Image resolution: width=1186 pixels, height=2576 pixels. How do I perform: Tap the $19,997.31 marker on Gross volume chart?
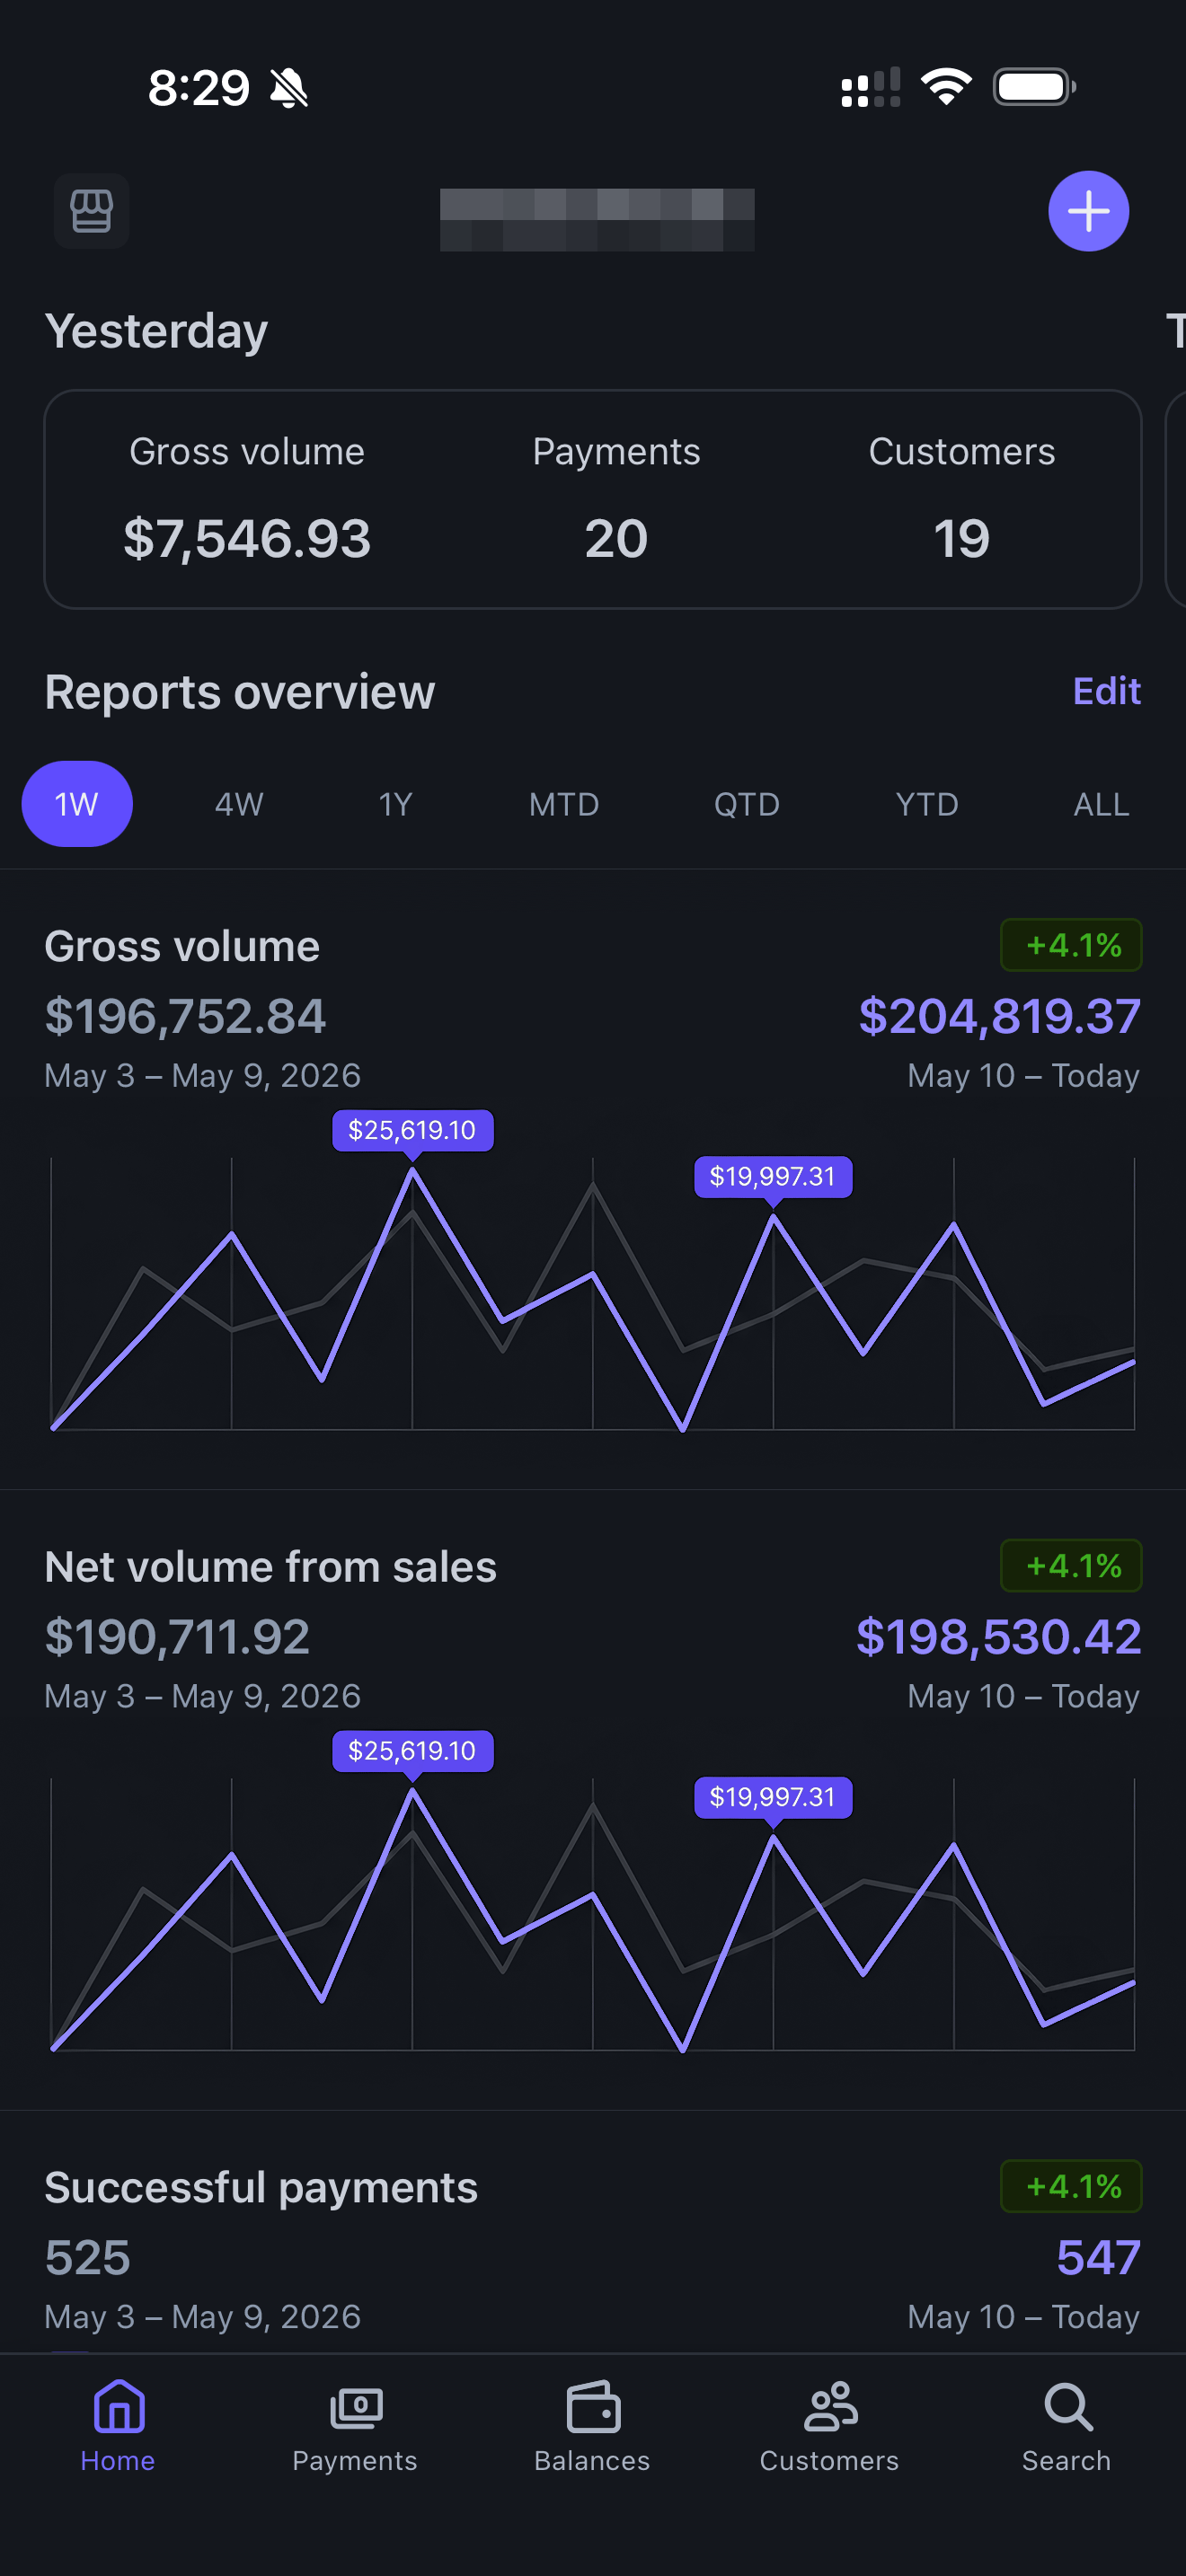pyautogui.click(x=773, y=1177)
